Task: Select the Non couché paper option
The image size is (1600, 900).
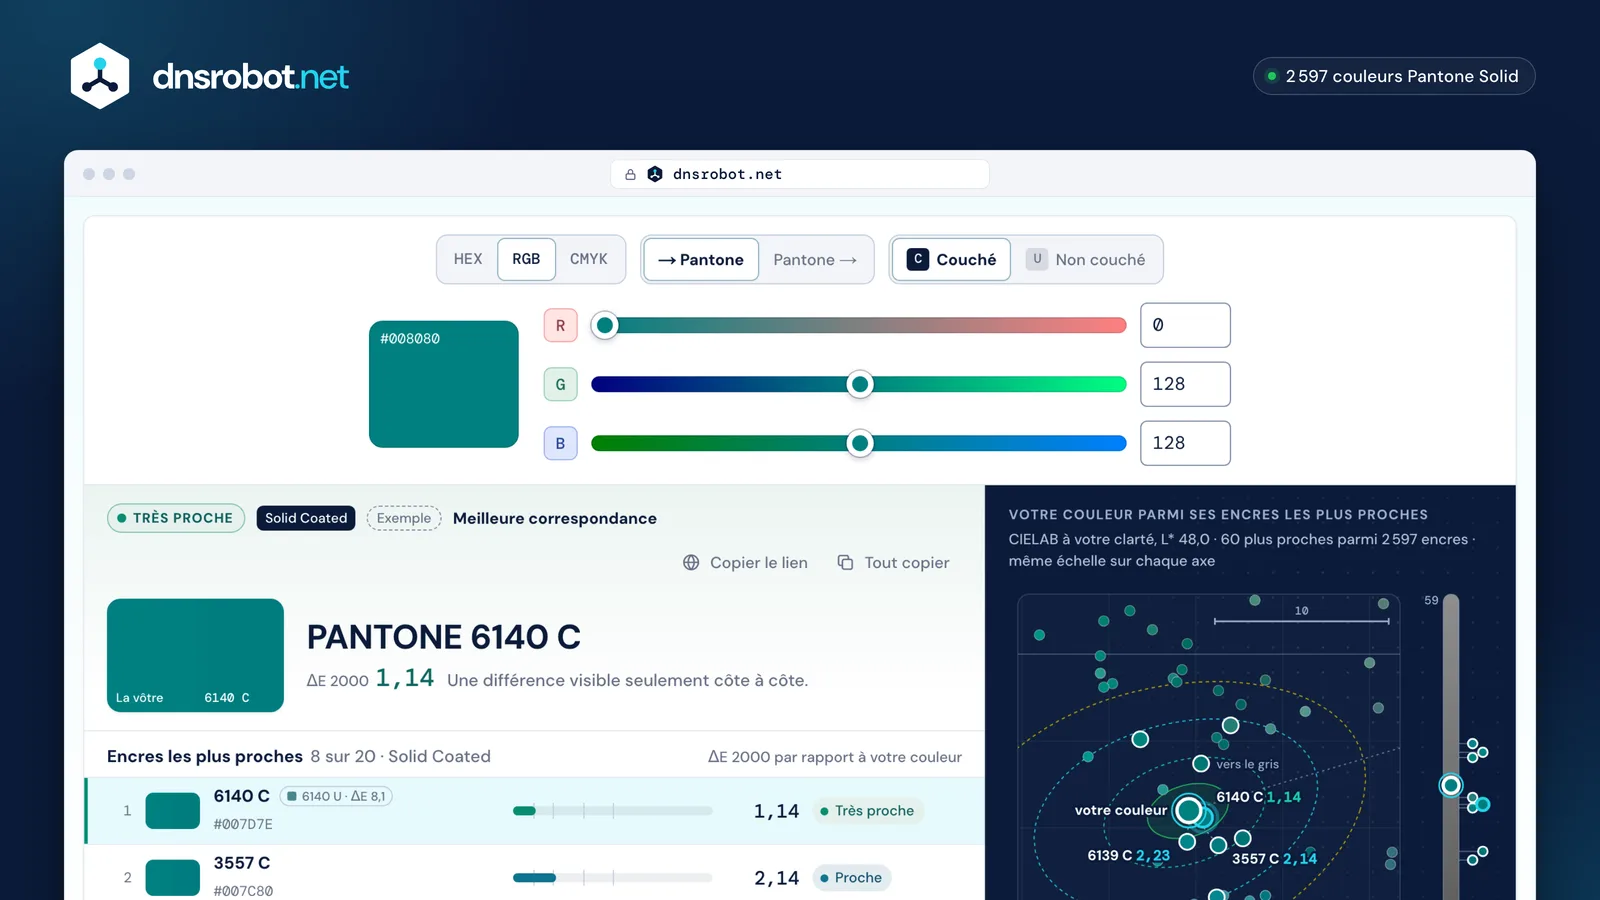Action: pos(1086,260)
